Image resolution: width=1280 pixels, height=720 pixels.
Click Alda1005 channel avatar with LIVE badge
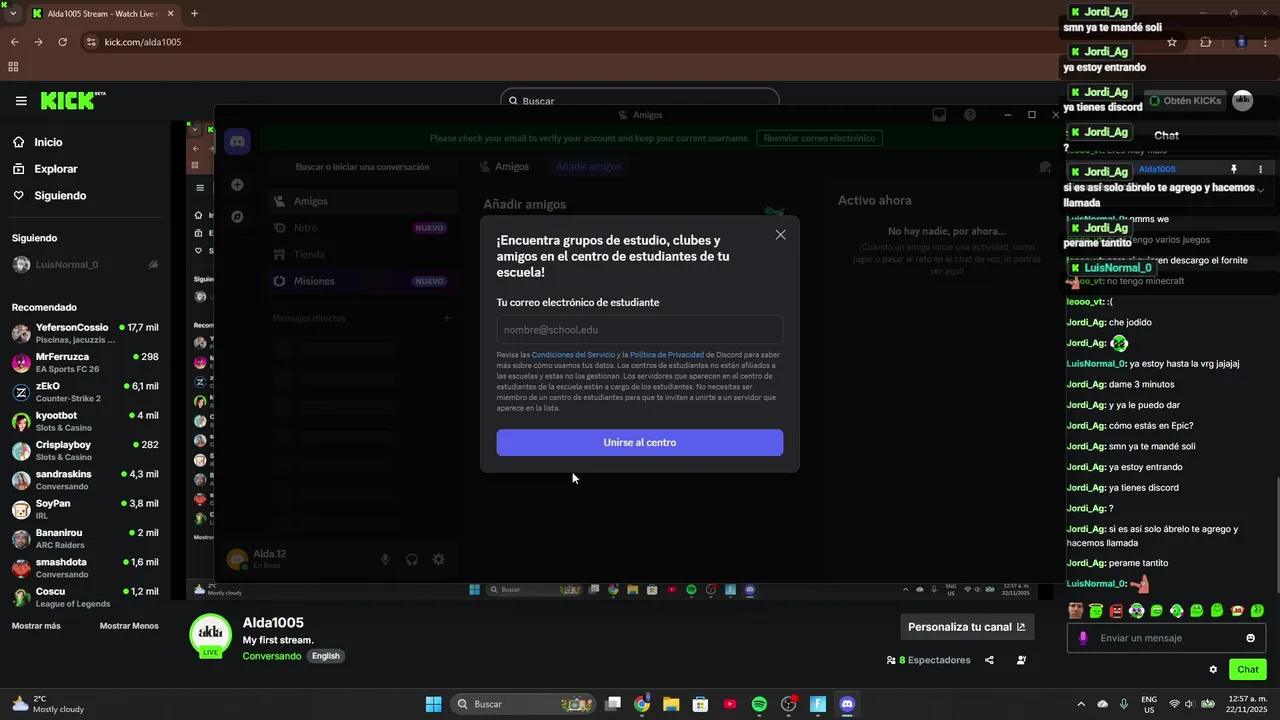tap(211, 635)
